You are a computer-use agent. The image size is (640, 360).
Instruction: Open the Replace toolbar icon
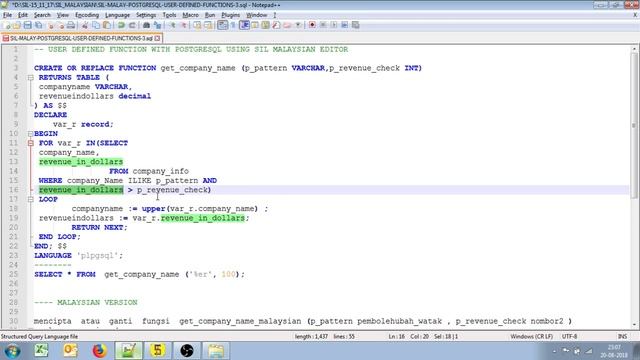(x=158, y=25)
